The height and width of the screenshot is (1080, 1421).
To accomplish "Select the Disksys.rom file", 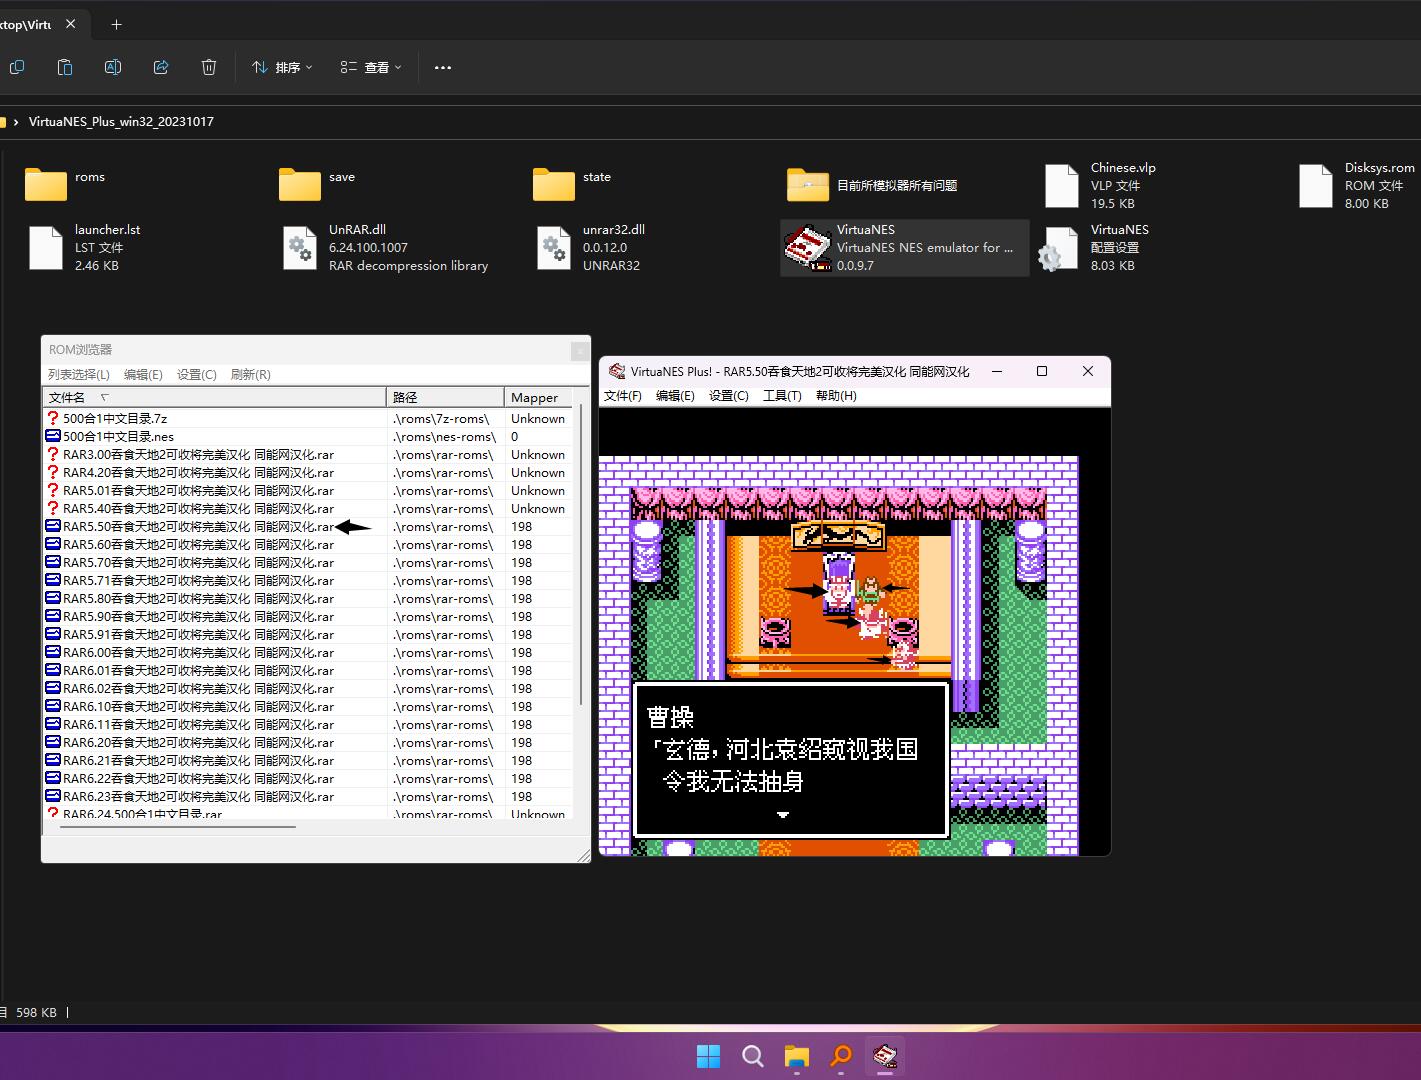I will tap(1357, 186).
